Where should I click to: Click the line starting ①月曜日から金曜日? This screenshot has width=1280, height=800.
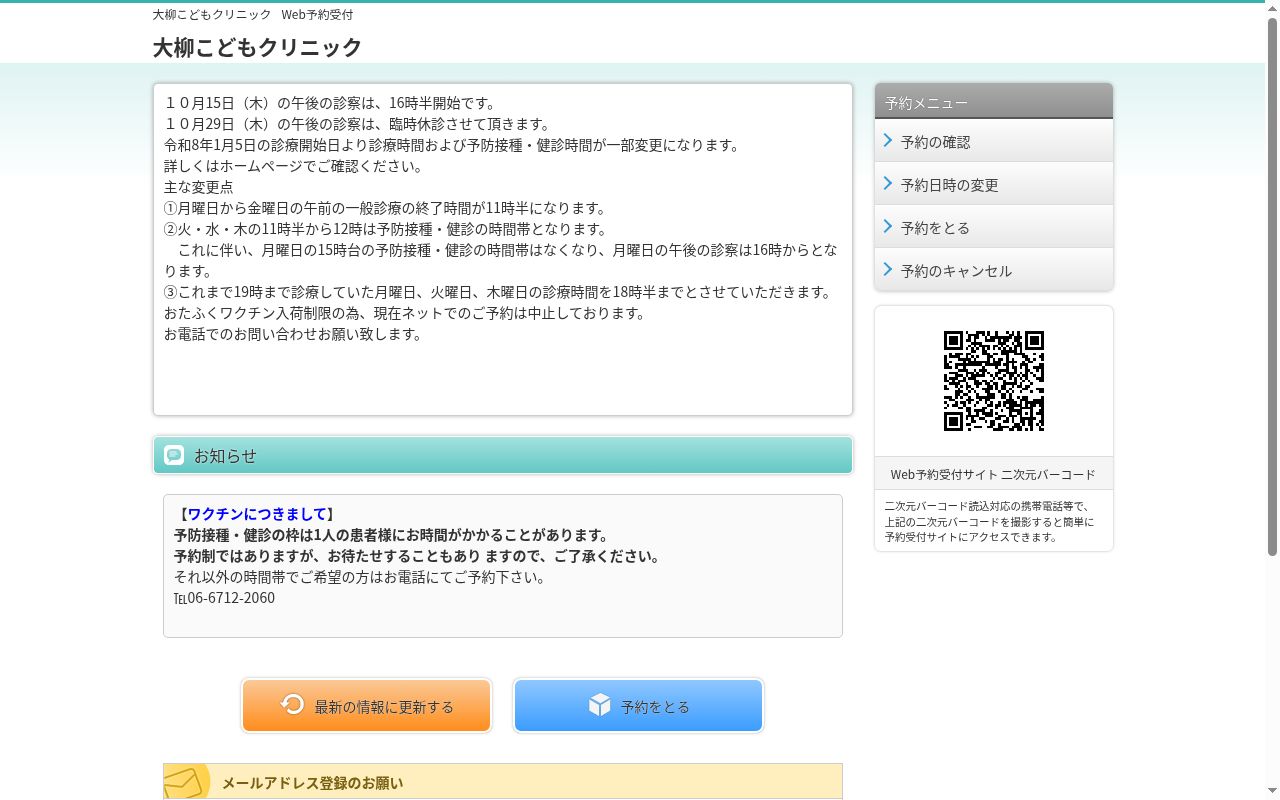(x=385, y=208)
